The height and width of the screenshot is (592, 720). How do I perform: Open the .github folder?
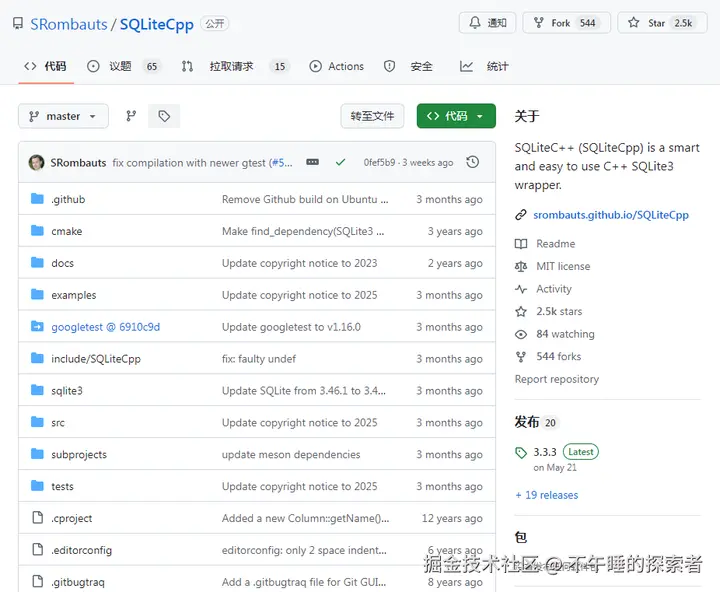point(68,199)
